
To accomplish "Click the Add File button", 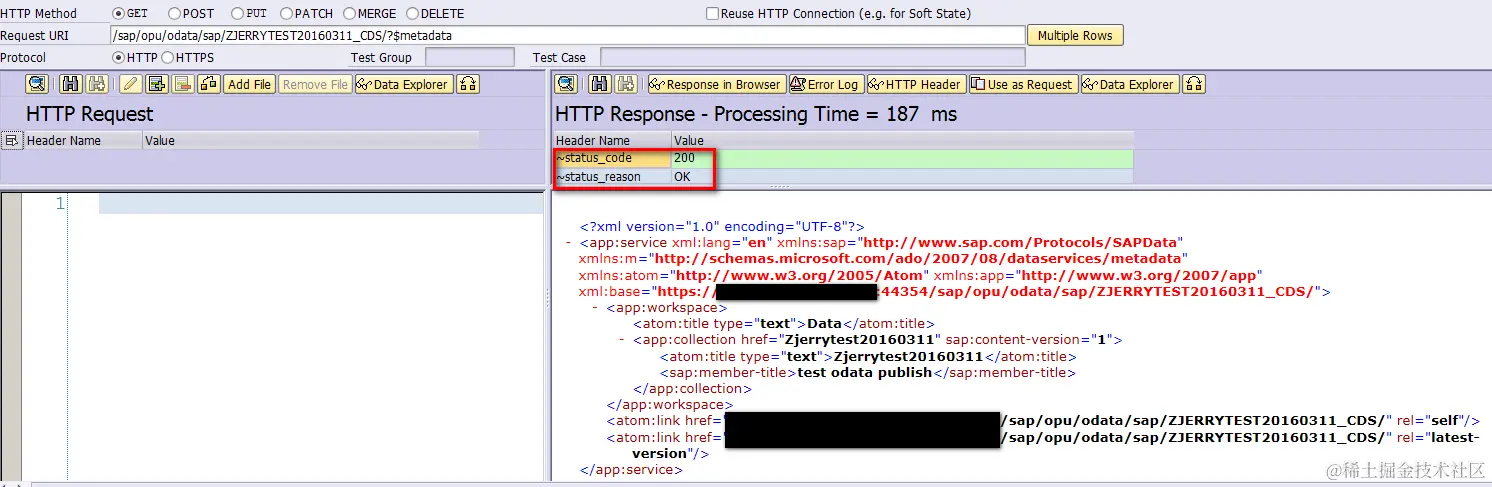I will click(249, 84).
